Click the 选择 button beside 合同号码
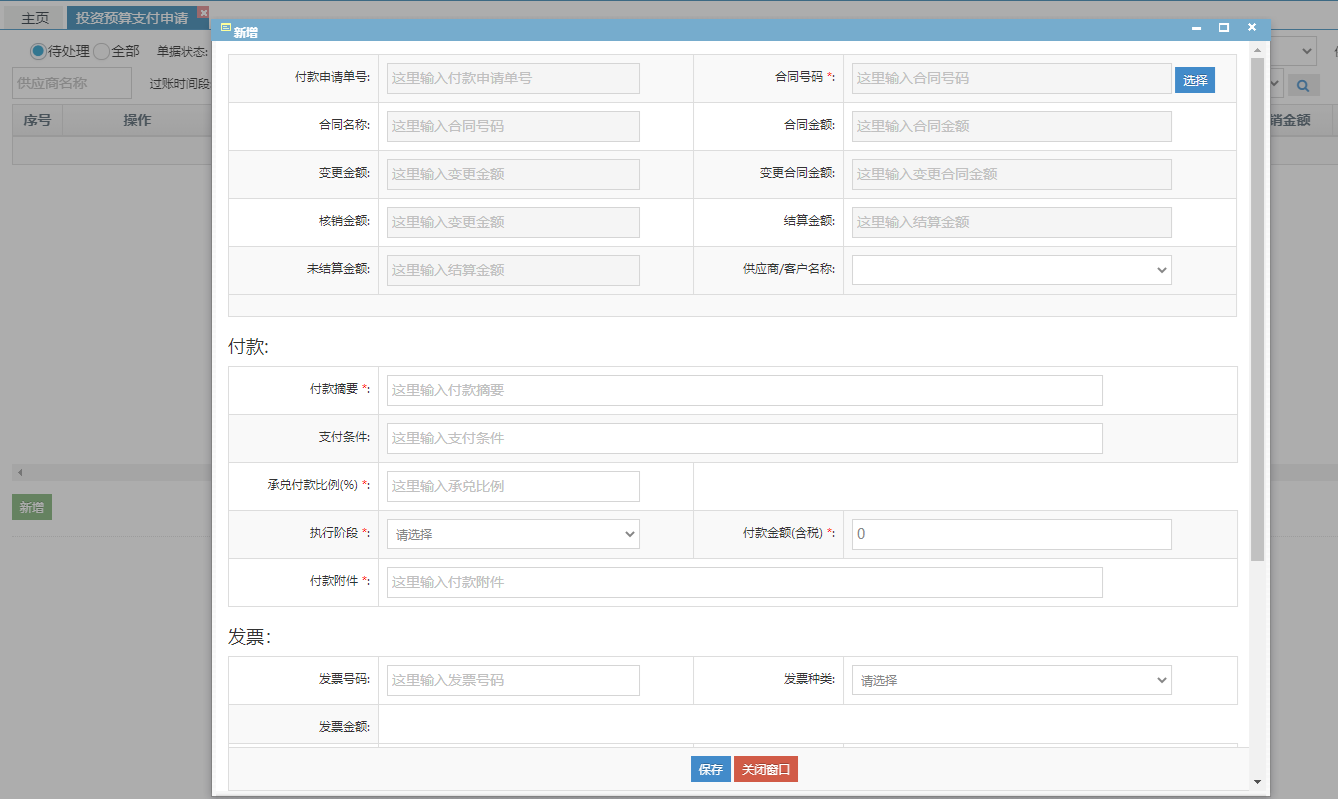This screenshot has width=1338, height=799. pos(1194,80)
